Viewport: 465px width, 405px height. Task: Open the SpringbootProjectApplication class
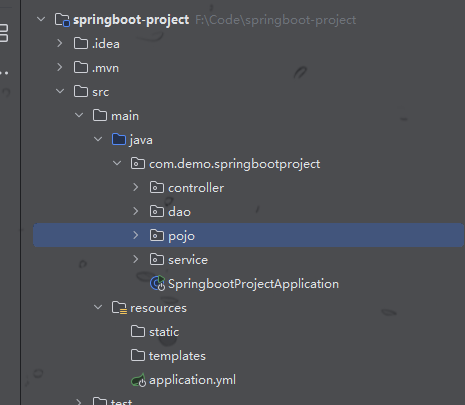click(253, 284)
